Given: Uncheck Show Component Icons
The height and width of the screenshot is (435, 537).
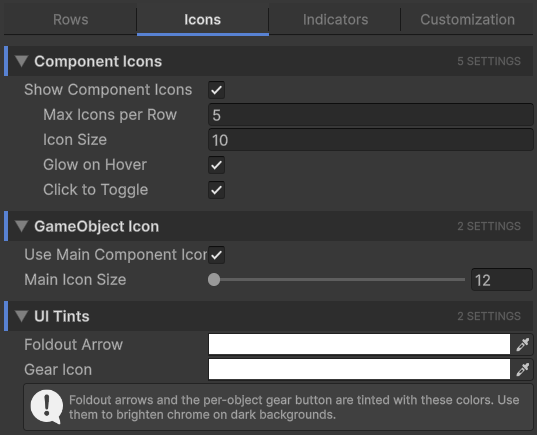Looking at the screenshot, I should pos(216,90).
